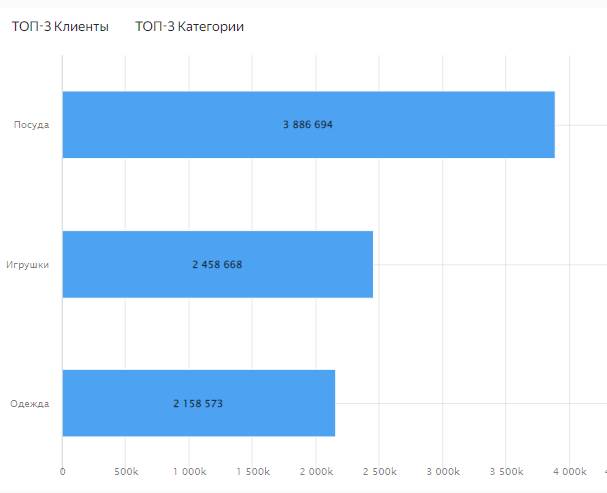Click the 2 000k axis tick label
607x493 pixels.
point(316,470)
